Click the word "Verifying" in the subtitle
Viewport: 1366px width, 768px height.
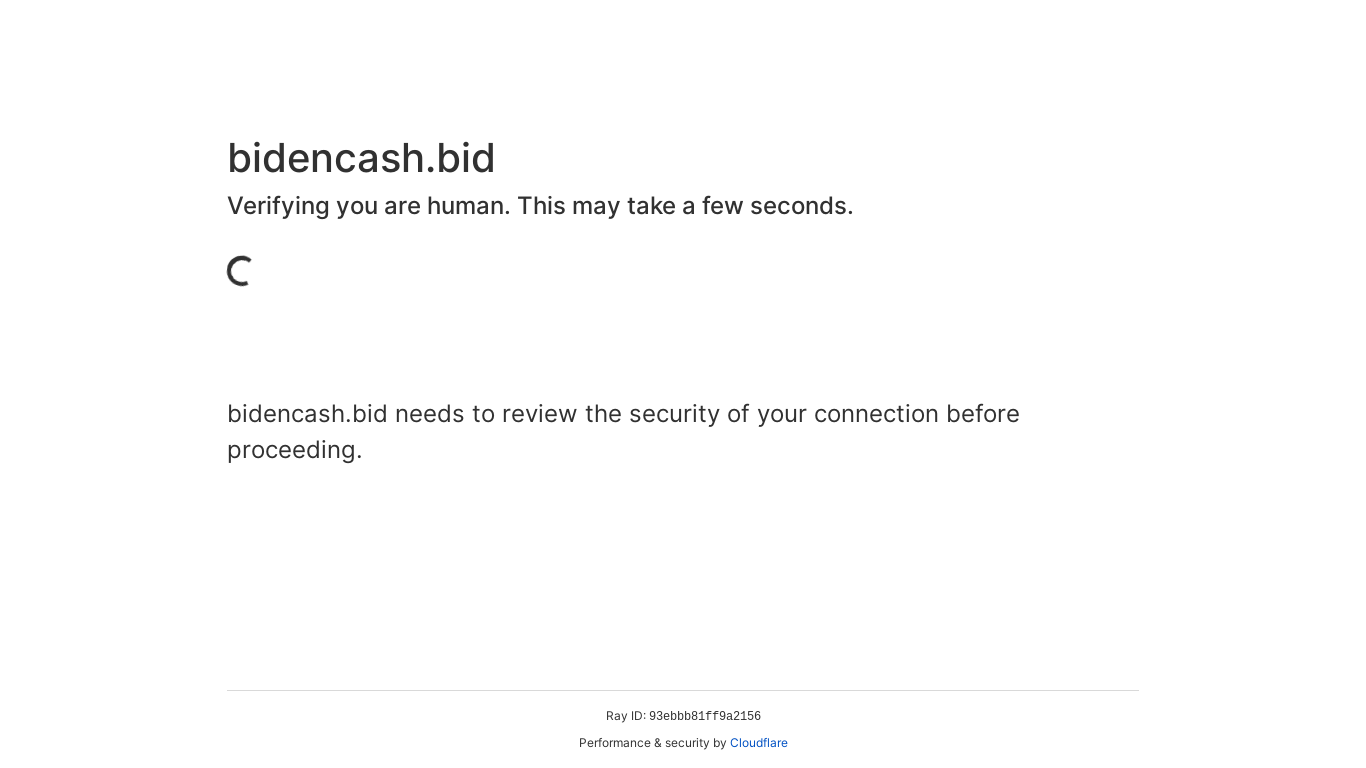[x=278, y=206]
